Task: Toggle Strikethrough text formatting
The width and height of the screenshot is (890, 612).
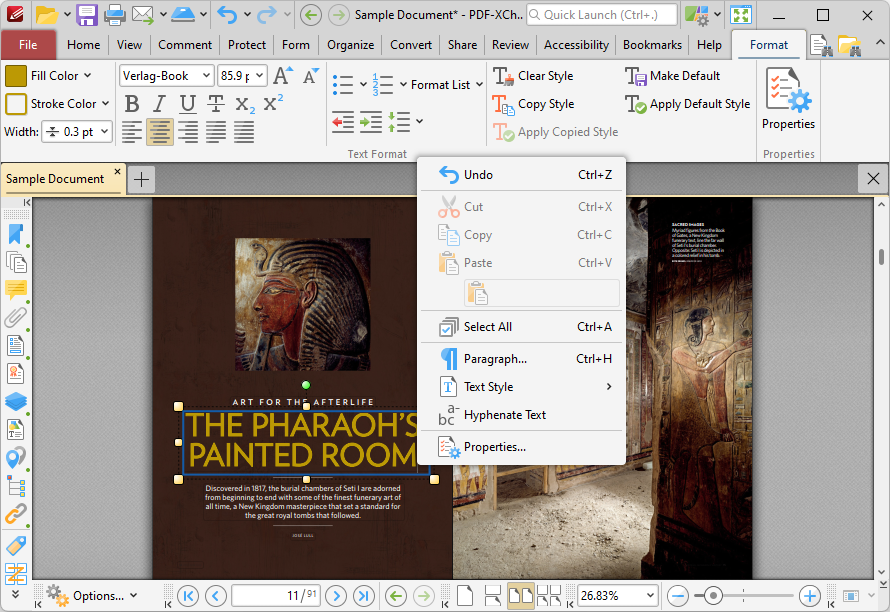Action: click(x=216, y=104)
